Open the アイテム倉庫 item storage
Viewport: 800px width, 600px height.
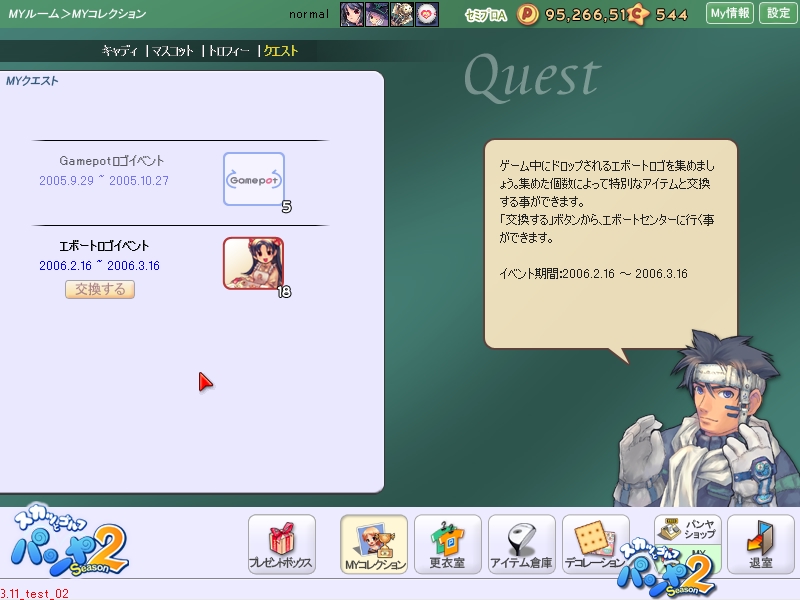[521, 545]
